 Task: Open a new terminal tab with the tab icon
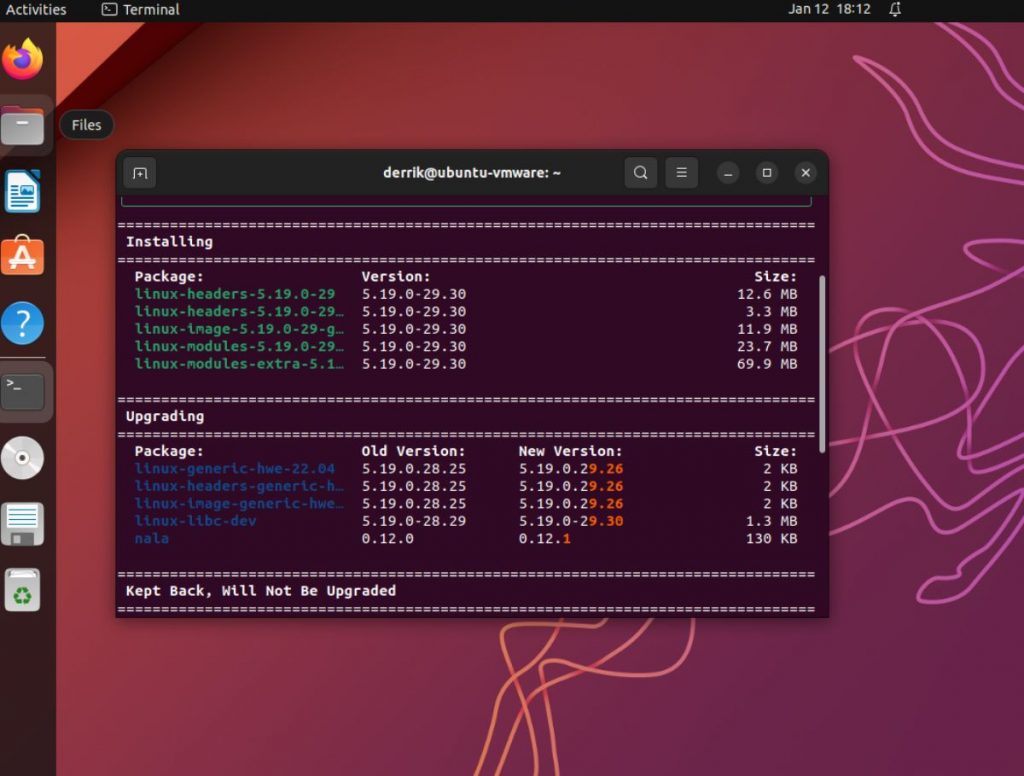140,172
